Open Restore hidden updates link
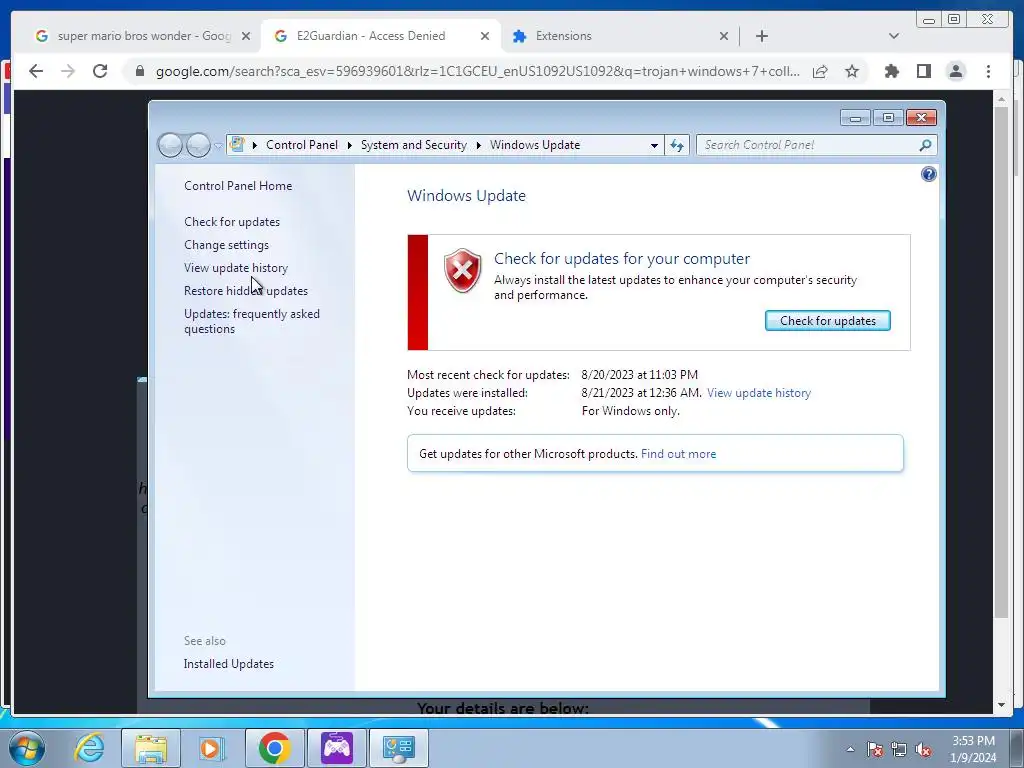Image resolution: width=1024 pixels, height=768 pixels. click(246, 291)
